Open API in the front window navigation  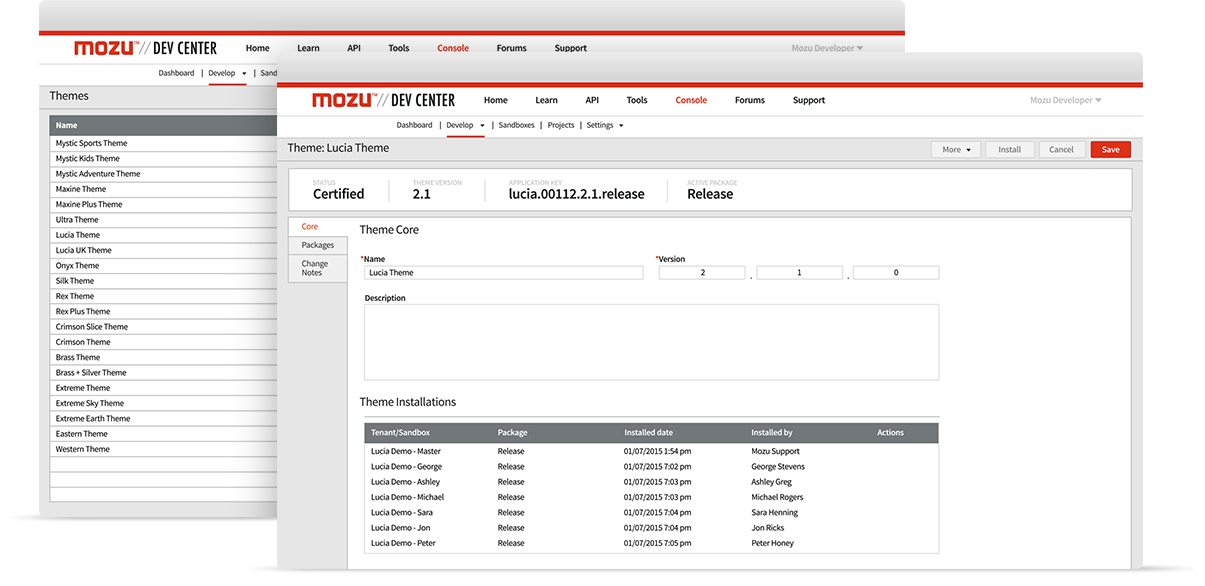(592, 100)
